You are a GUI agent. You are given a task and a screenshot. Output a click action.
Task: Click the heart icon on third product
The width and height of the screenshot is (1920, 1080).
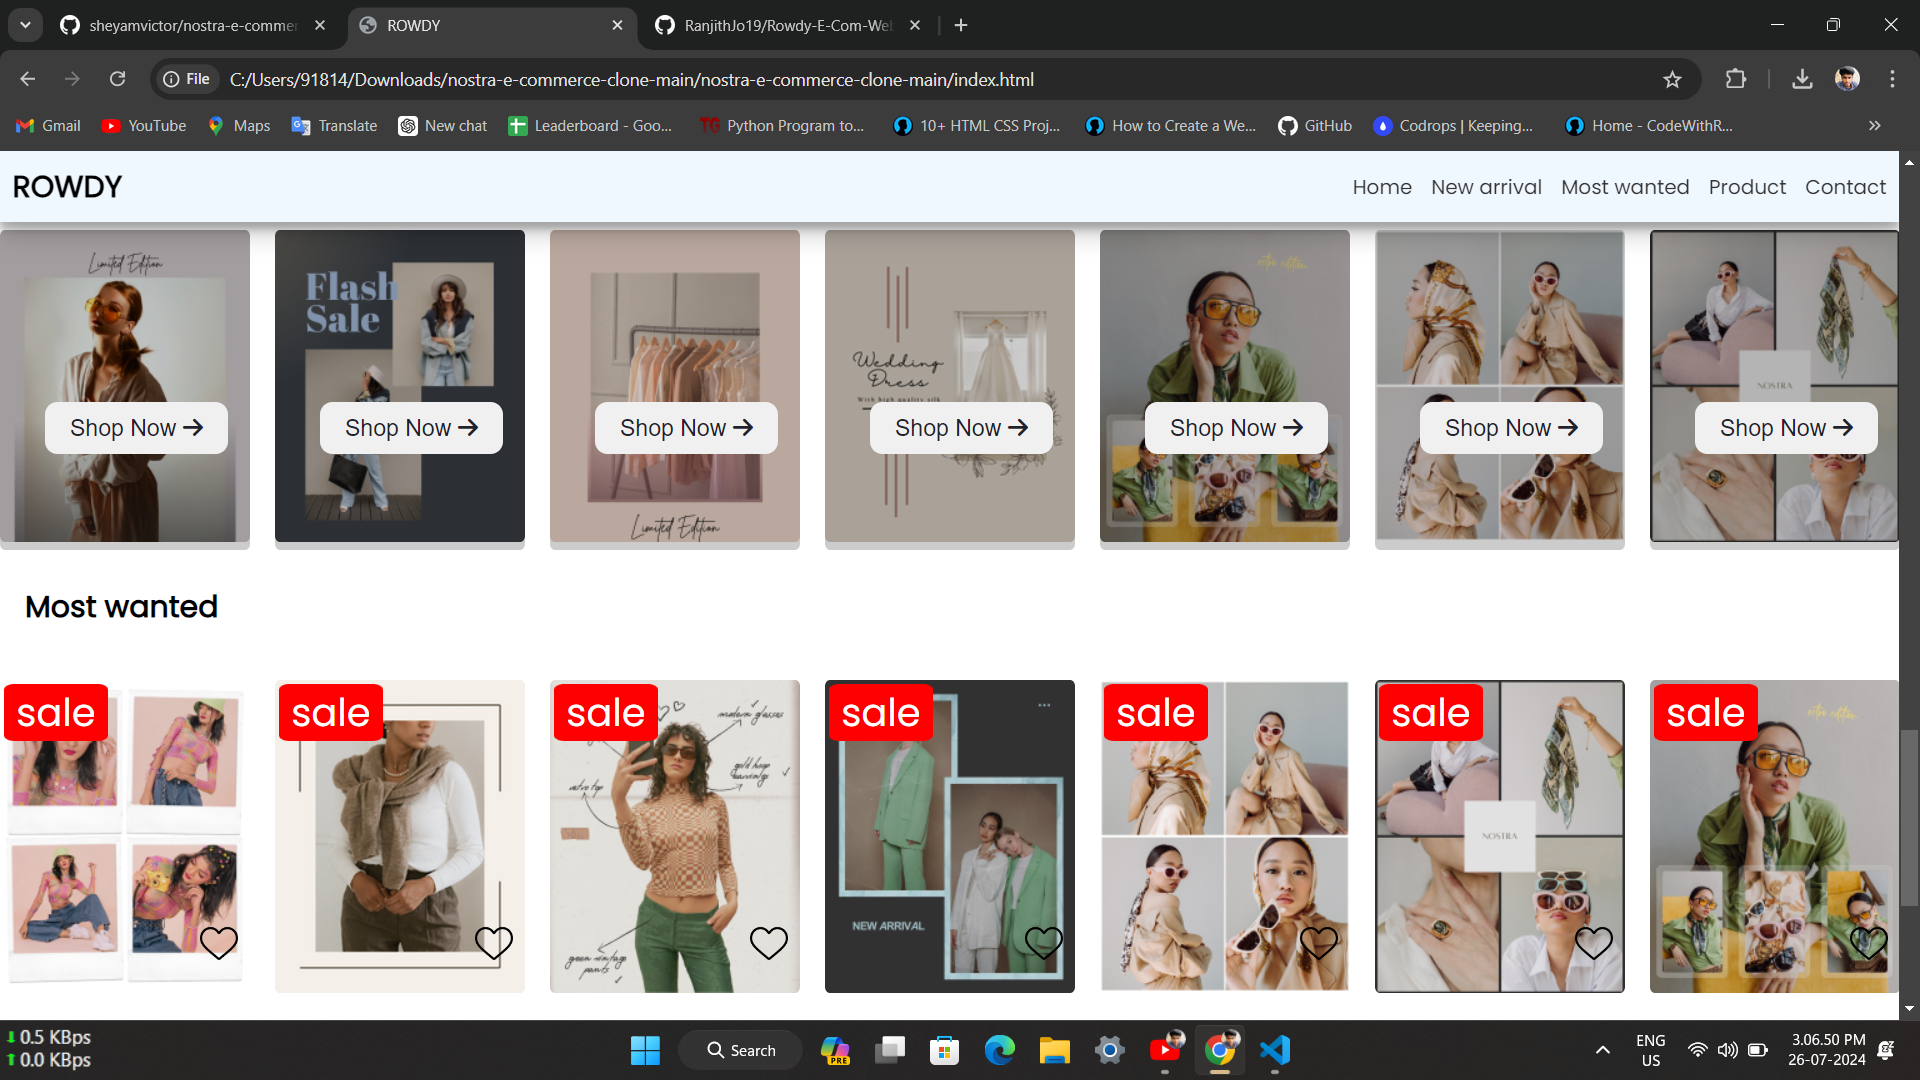click(x=769, y=943)
